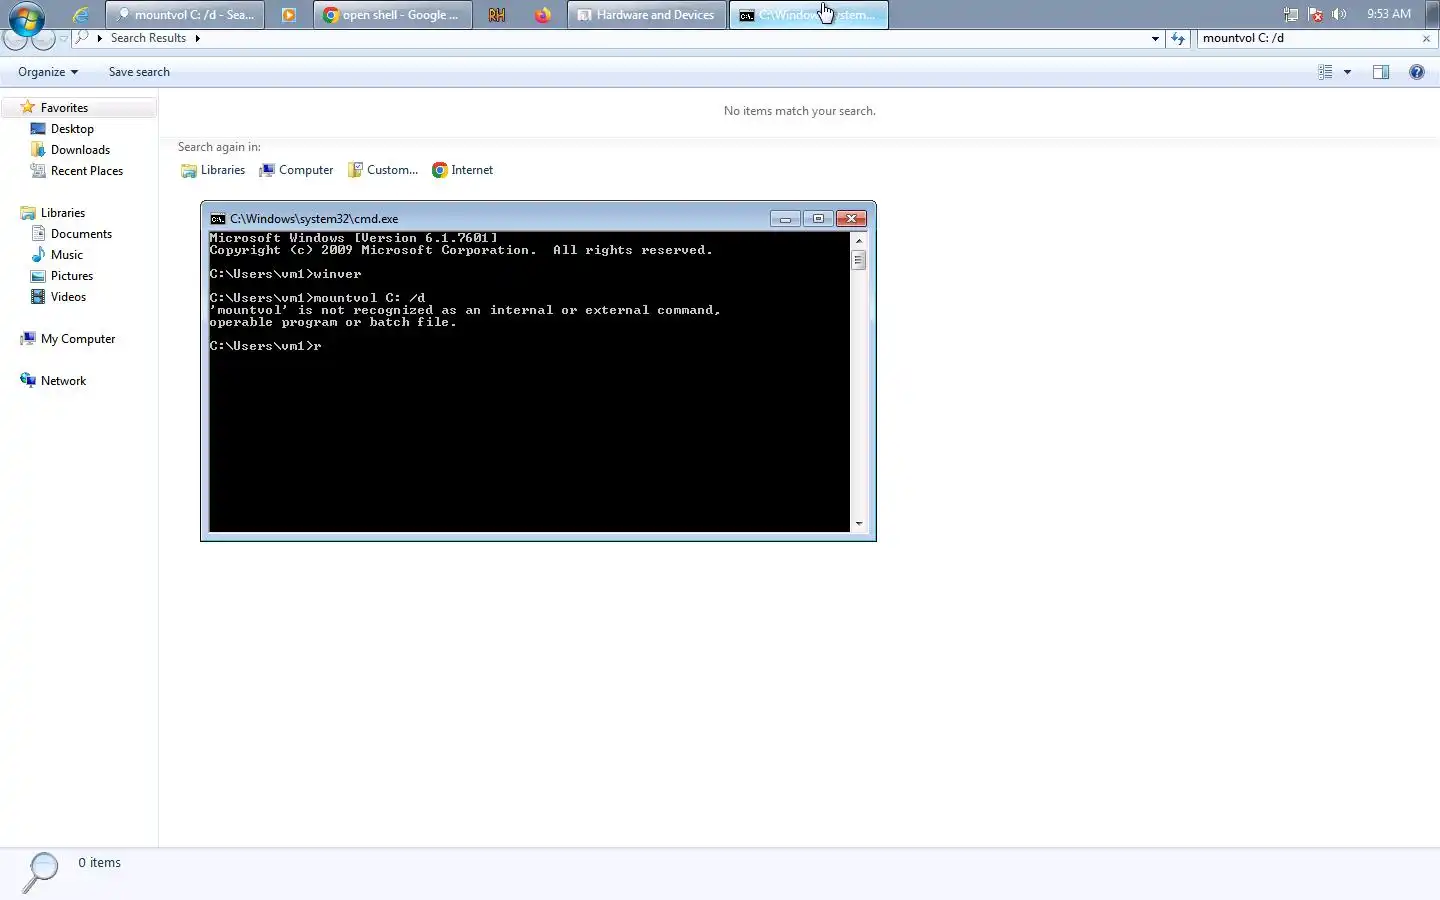Open the More view options dropdown arrow
The height and width of the screenshot is (900, 1440).
click(x=1347, y=72)
